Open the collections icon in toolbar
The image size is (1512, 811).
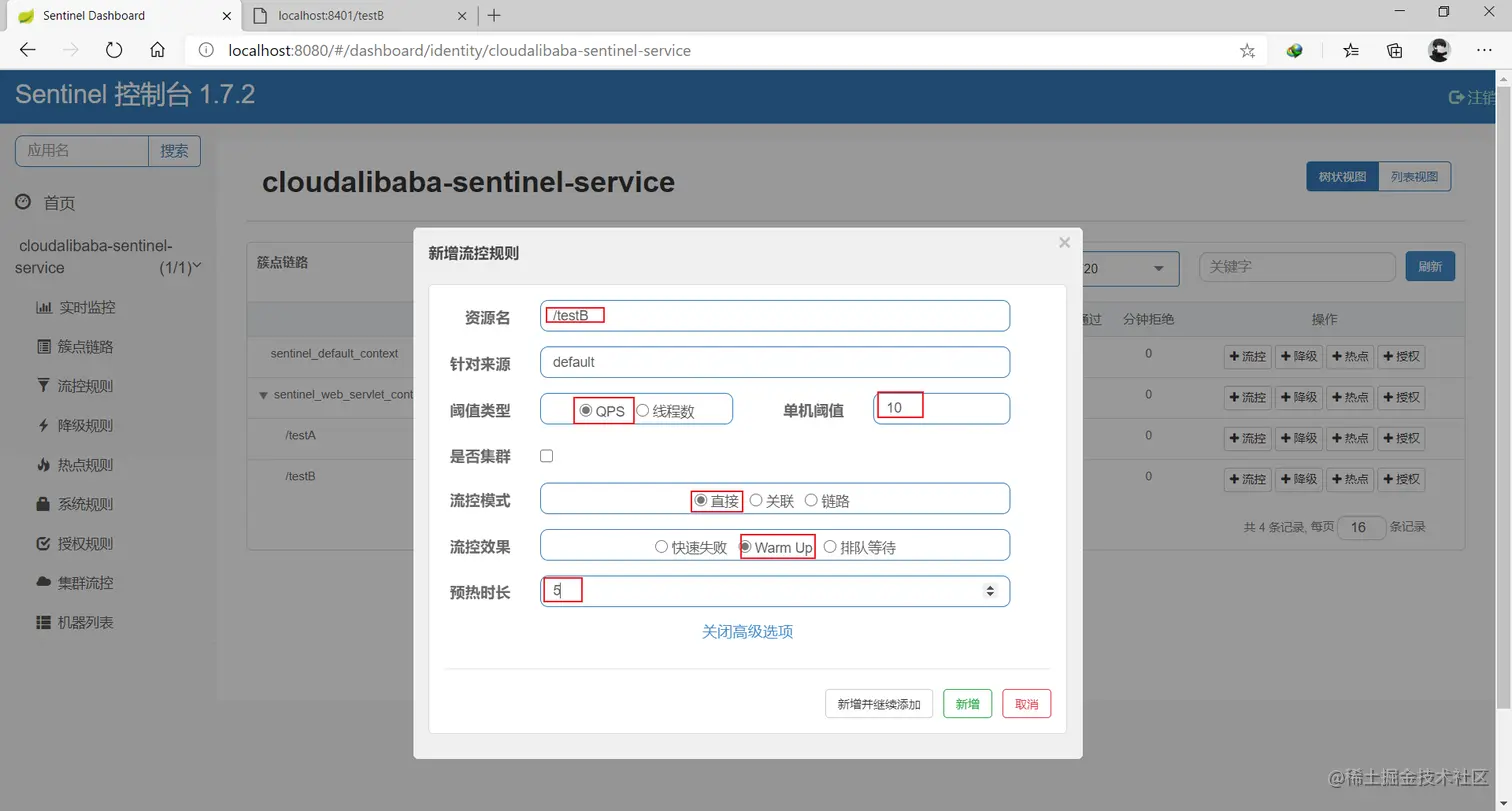[x=1395, y=50]
